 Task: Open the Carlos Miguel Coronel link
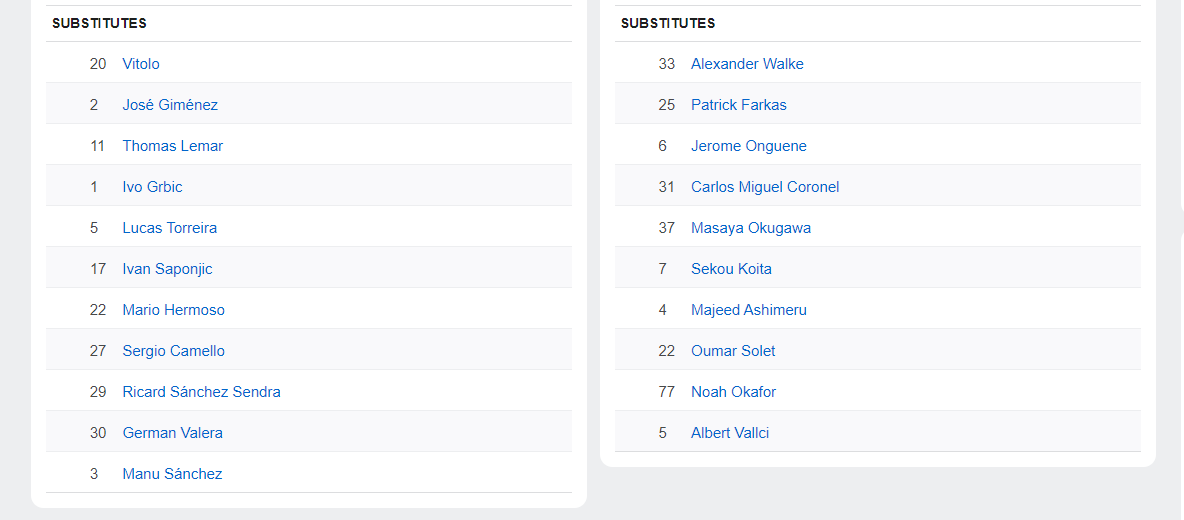(x=765, y=187)
